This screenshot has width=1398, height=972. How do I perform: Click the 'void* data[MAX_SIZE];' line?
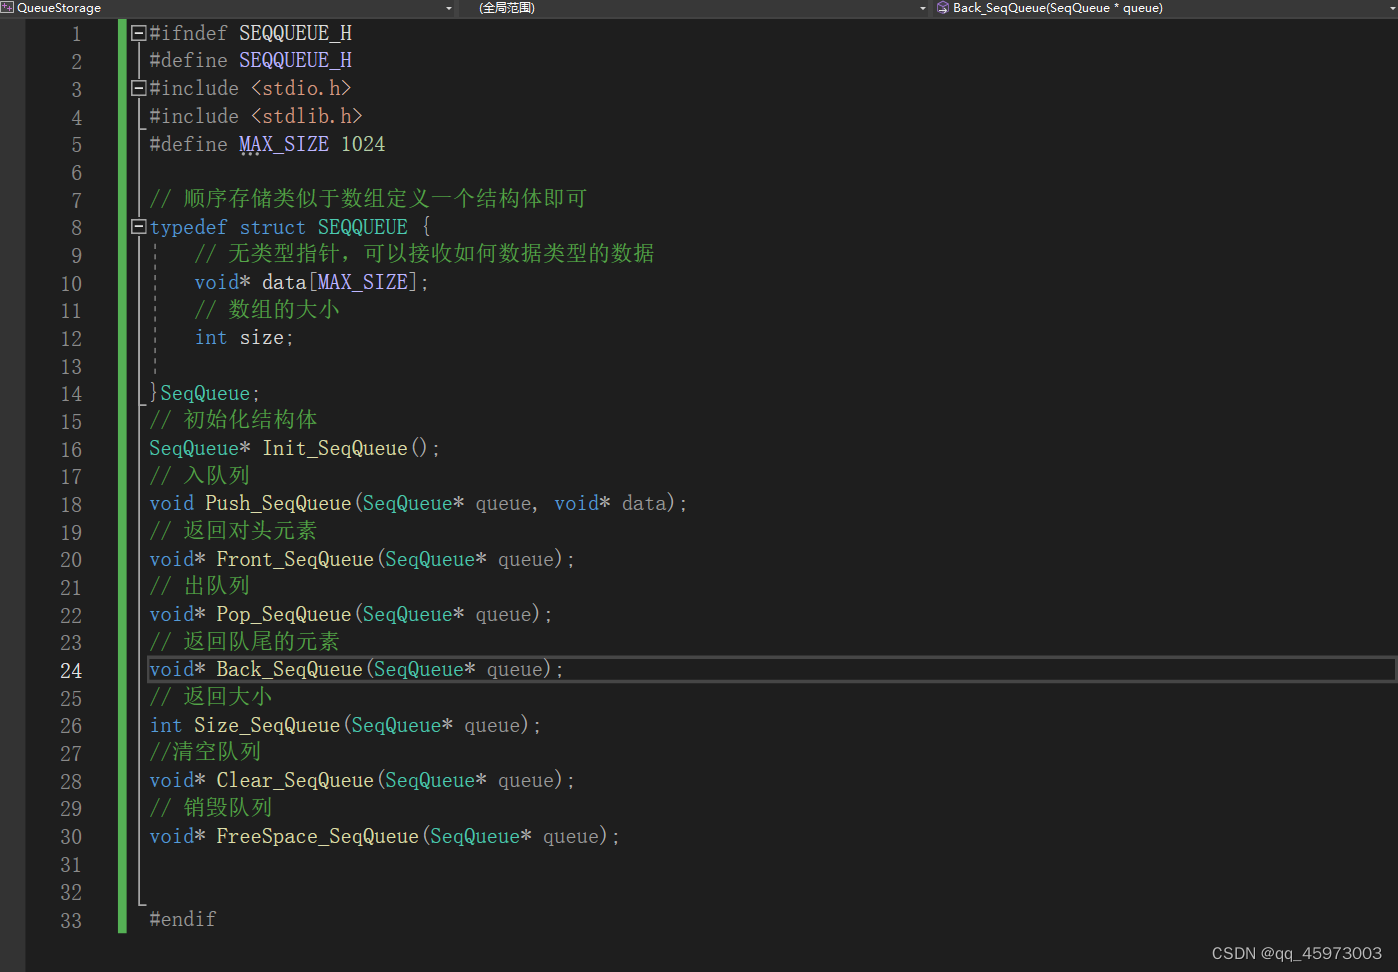pos(312,282)
